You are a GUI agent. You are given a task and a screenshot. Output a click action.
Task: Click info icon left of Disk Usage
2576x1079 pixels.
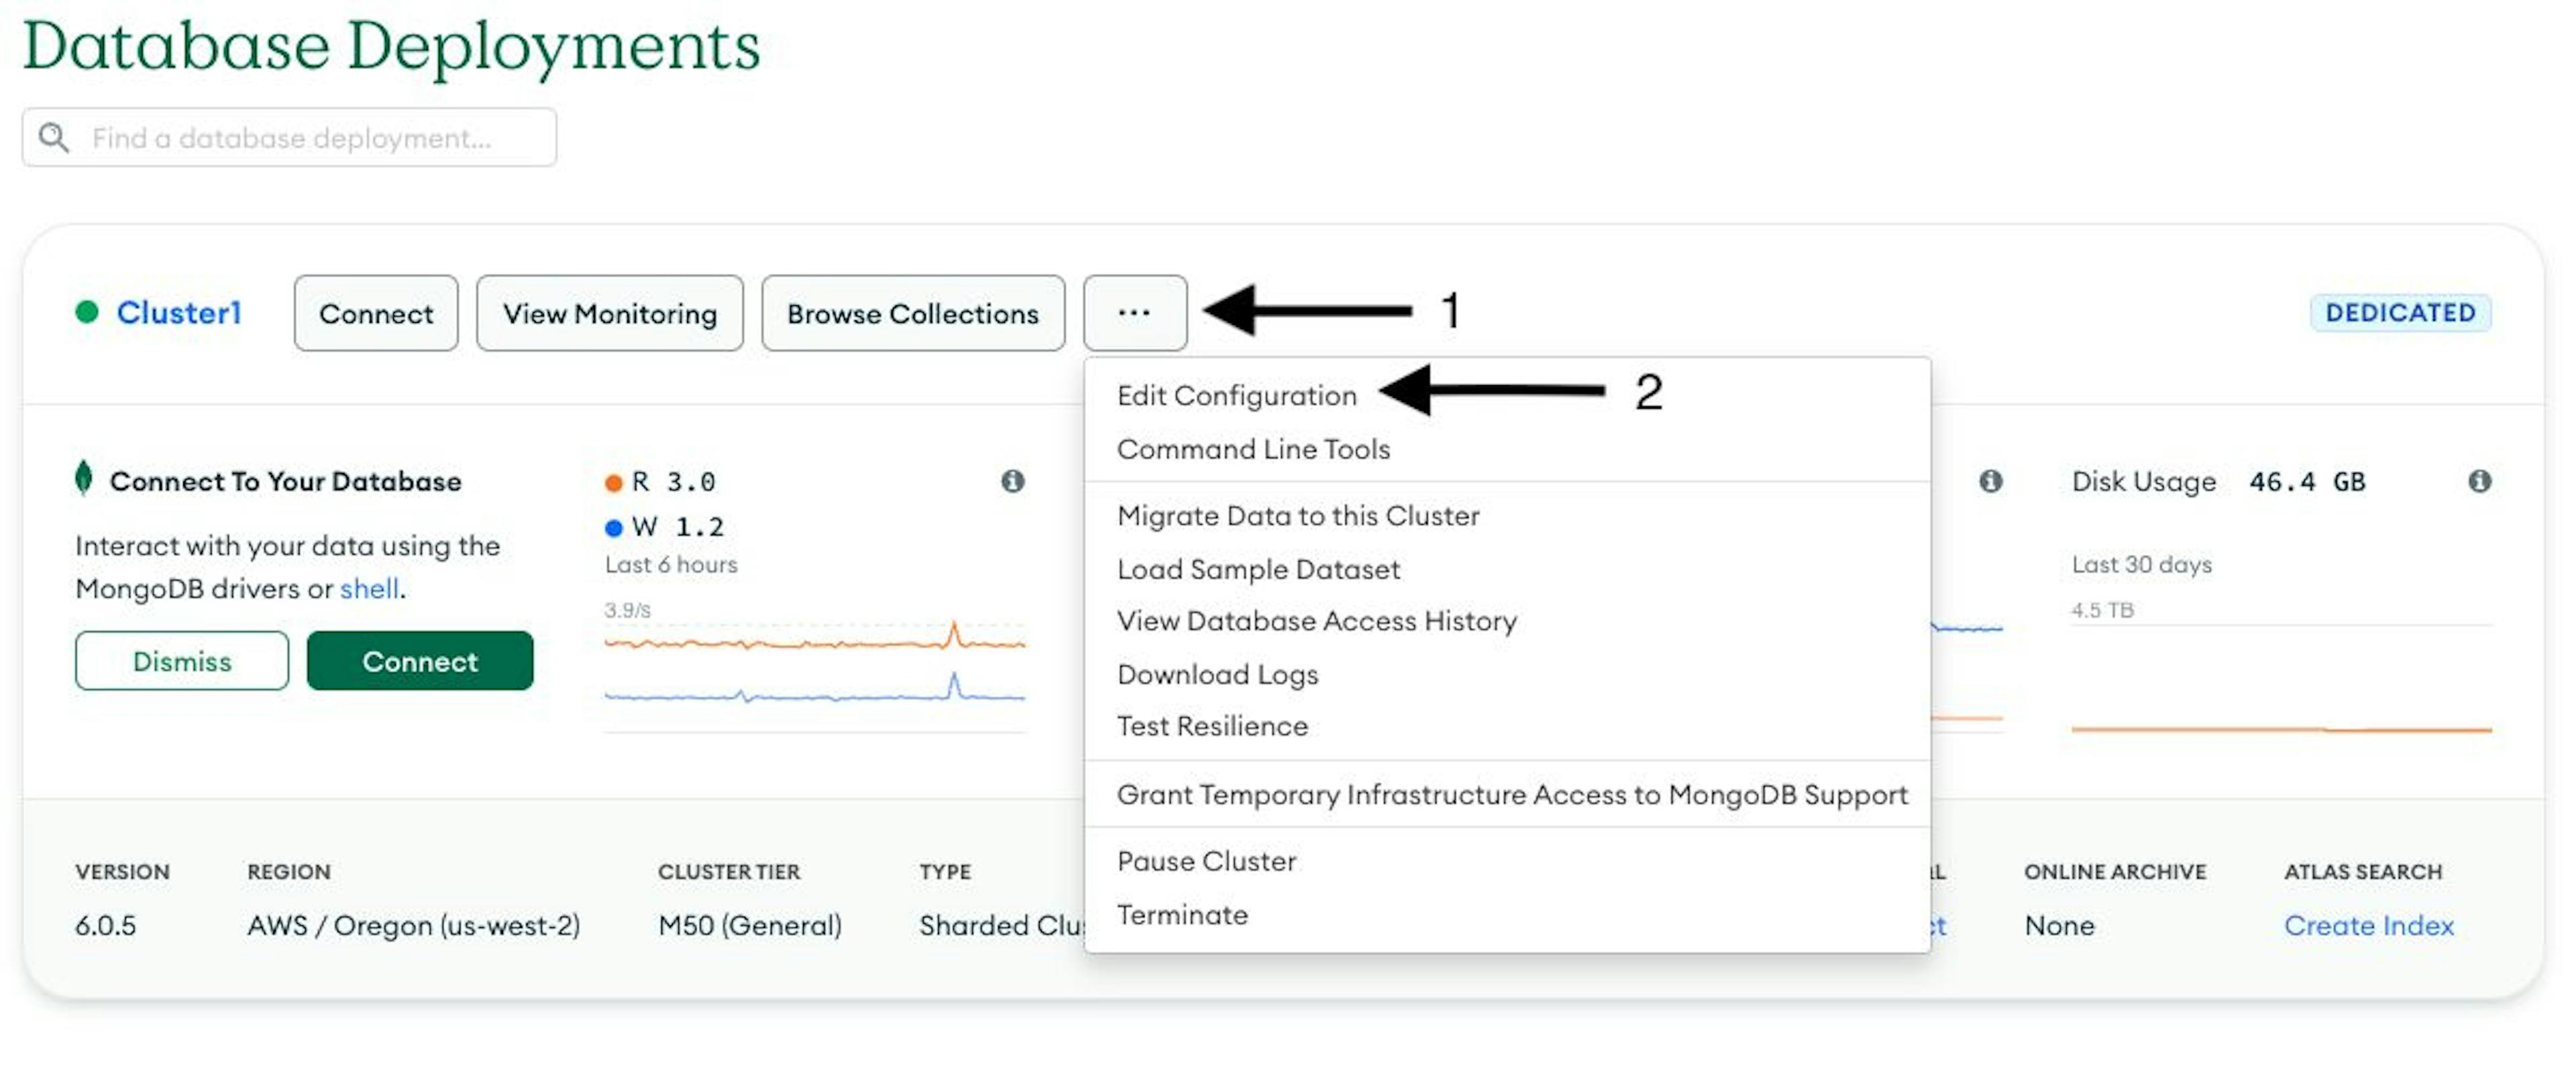(x=1990, y=481)
